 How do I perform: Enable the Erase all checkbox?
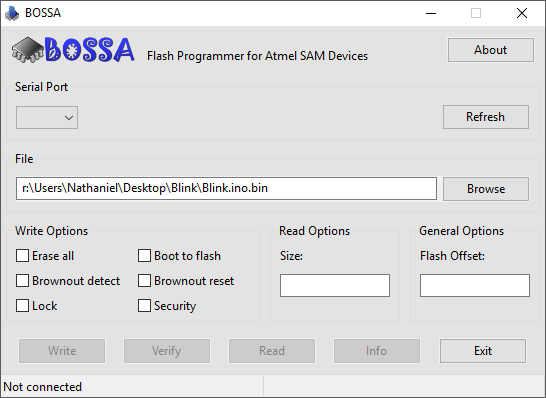coord(22,256)
